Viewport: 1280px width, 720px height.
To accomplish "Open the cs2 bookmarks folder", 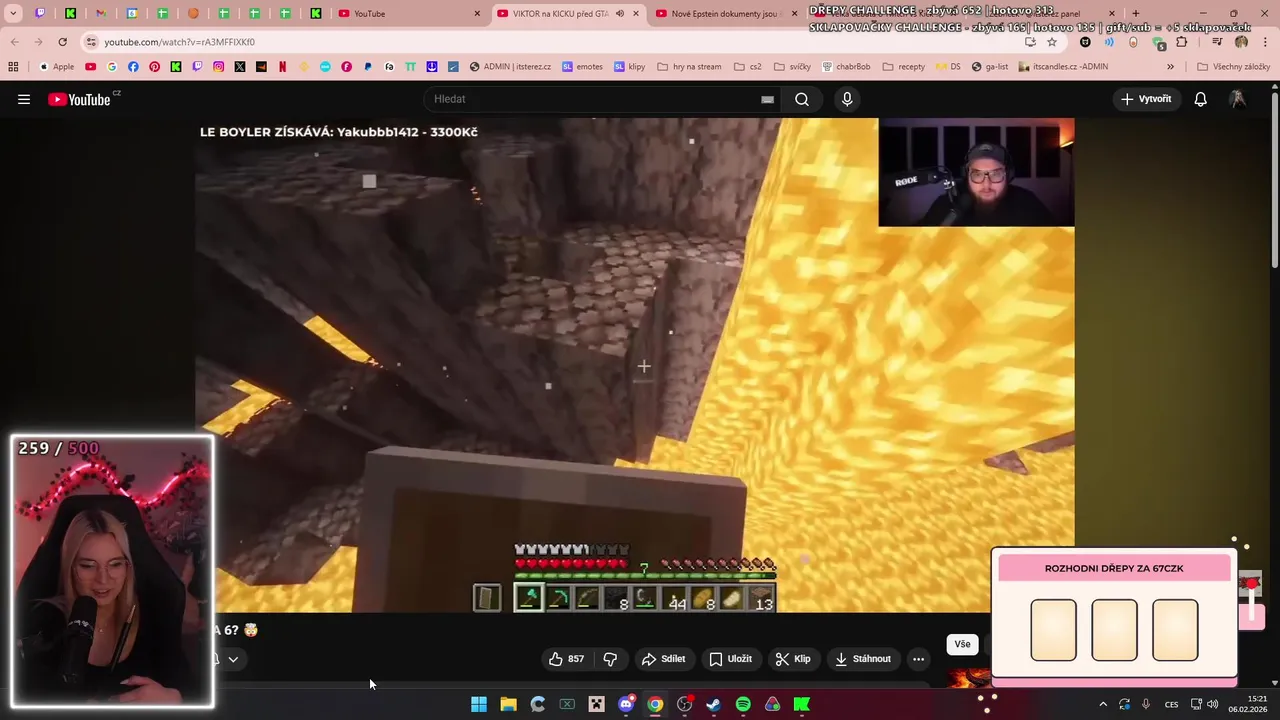I will coord(747,67).
